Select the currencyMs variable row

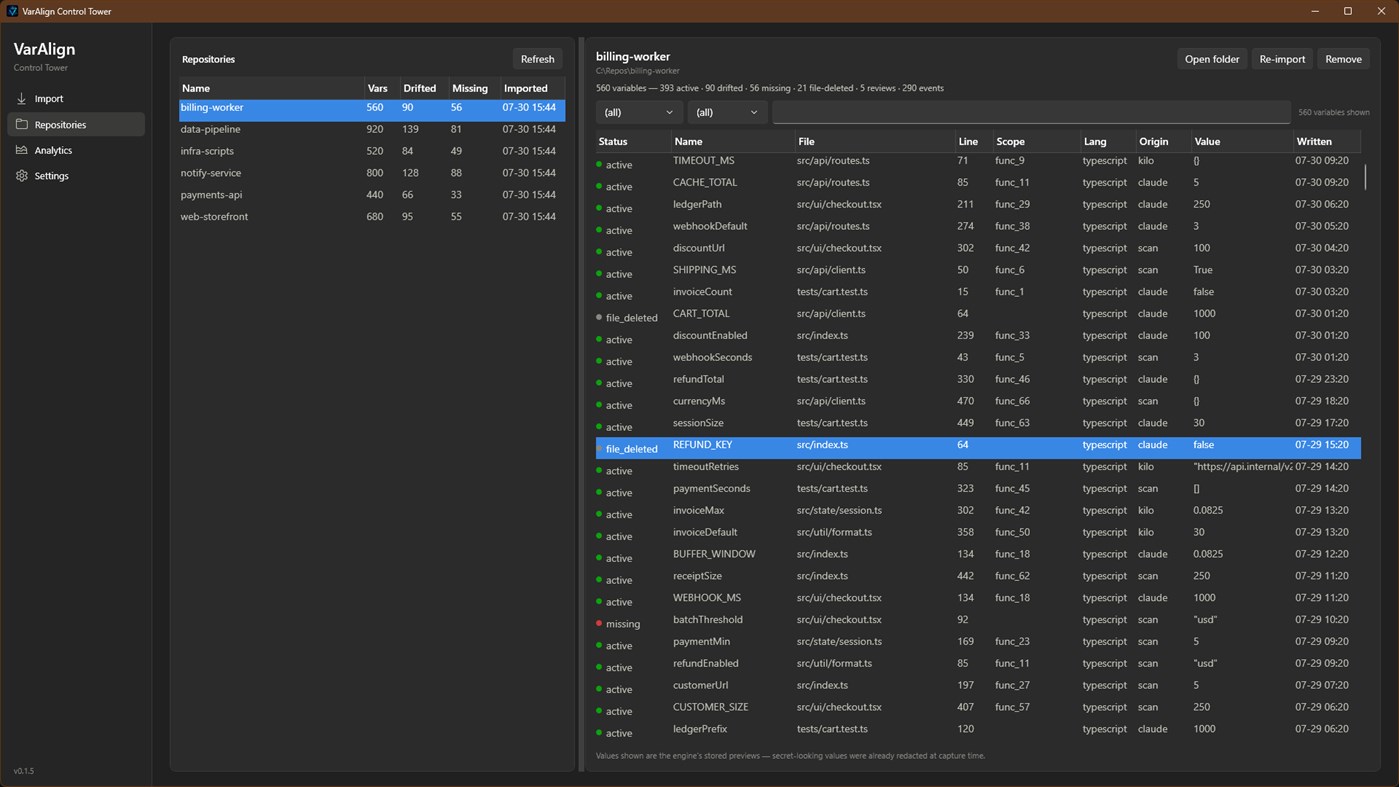point(978,402)
